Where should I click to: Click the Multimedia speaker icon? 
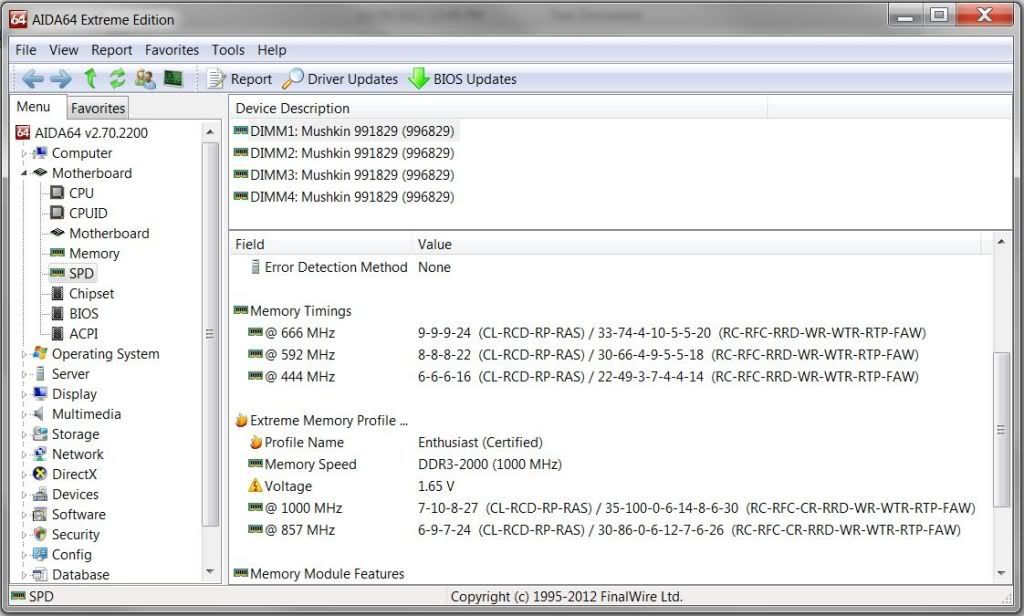coord(40,414)
